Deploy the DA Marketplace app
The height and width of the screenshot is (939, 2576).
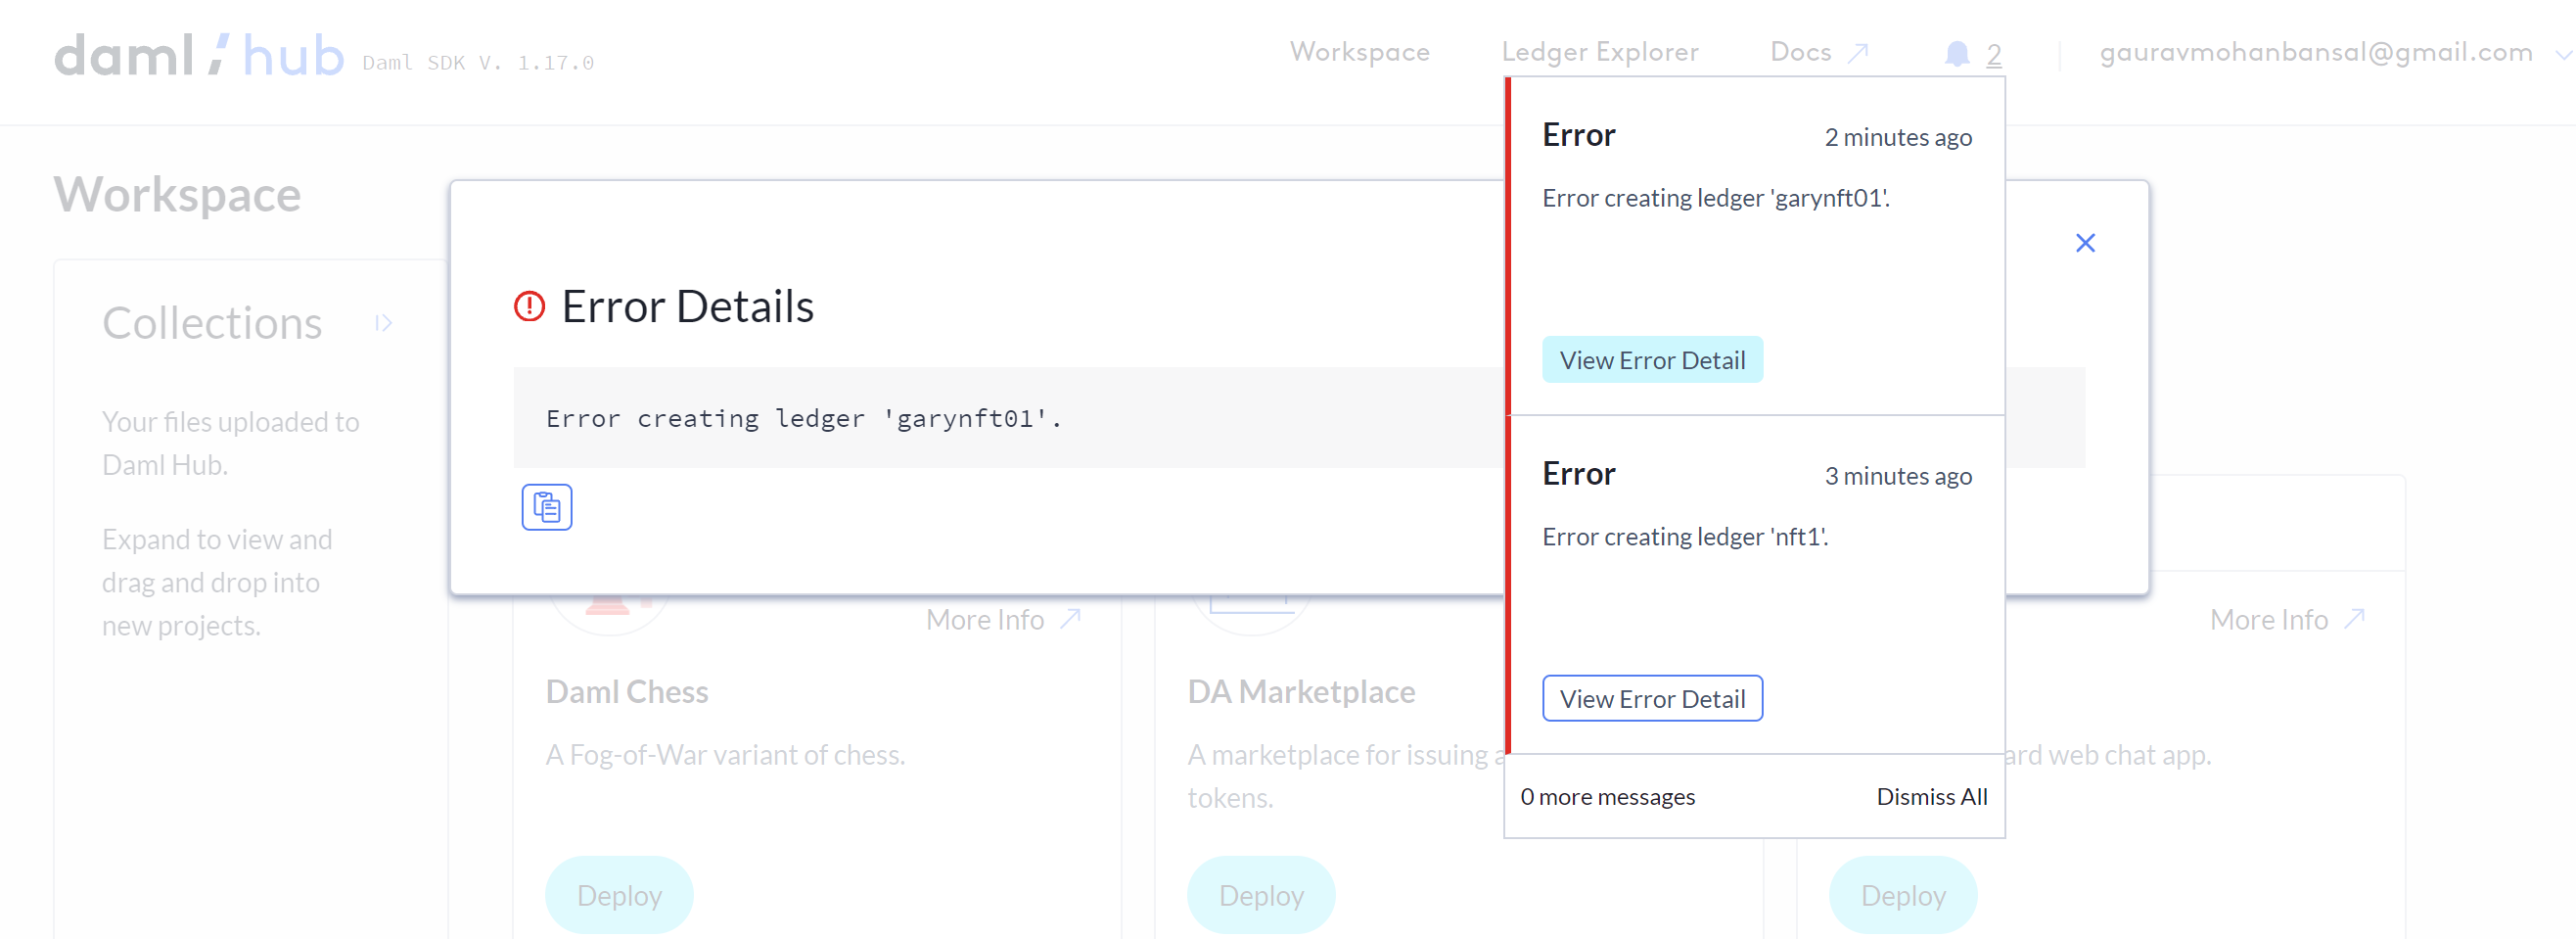click(x=1260, y=894)
